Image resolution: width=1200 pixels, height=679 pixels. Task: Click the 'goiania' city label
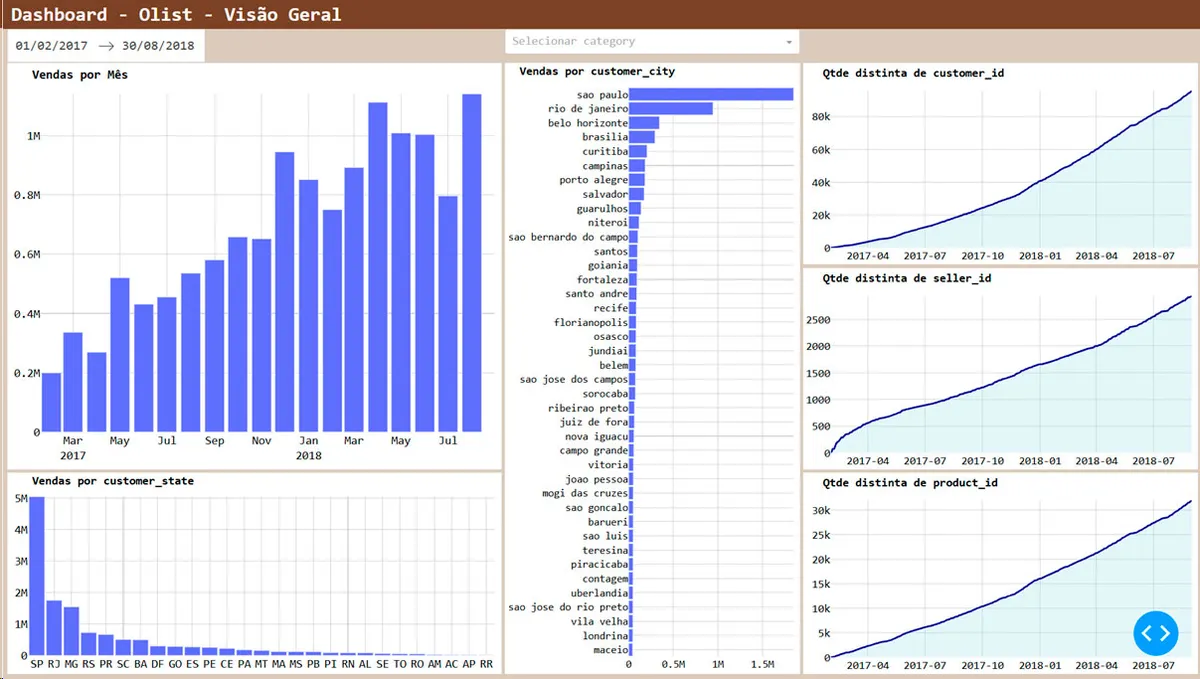point(608,265)
